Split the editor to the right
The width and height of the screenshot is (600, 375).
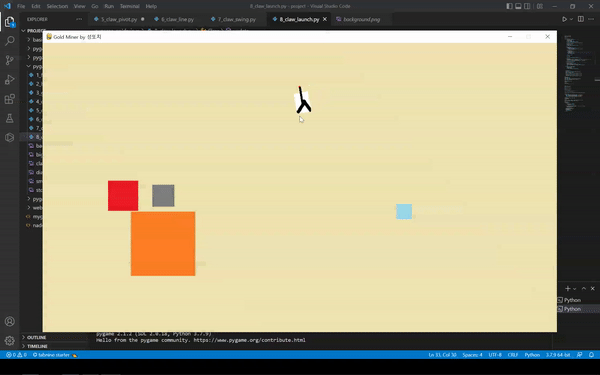coord(581,19)
